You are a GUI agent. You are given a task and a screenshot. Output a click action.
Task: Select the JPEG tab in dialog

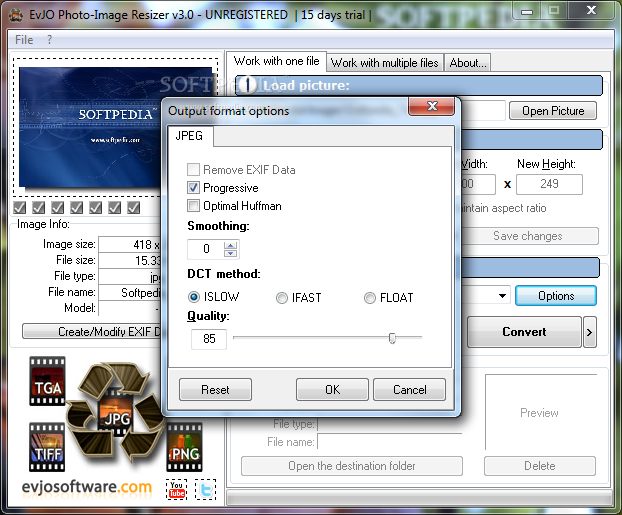point(189,136)
